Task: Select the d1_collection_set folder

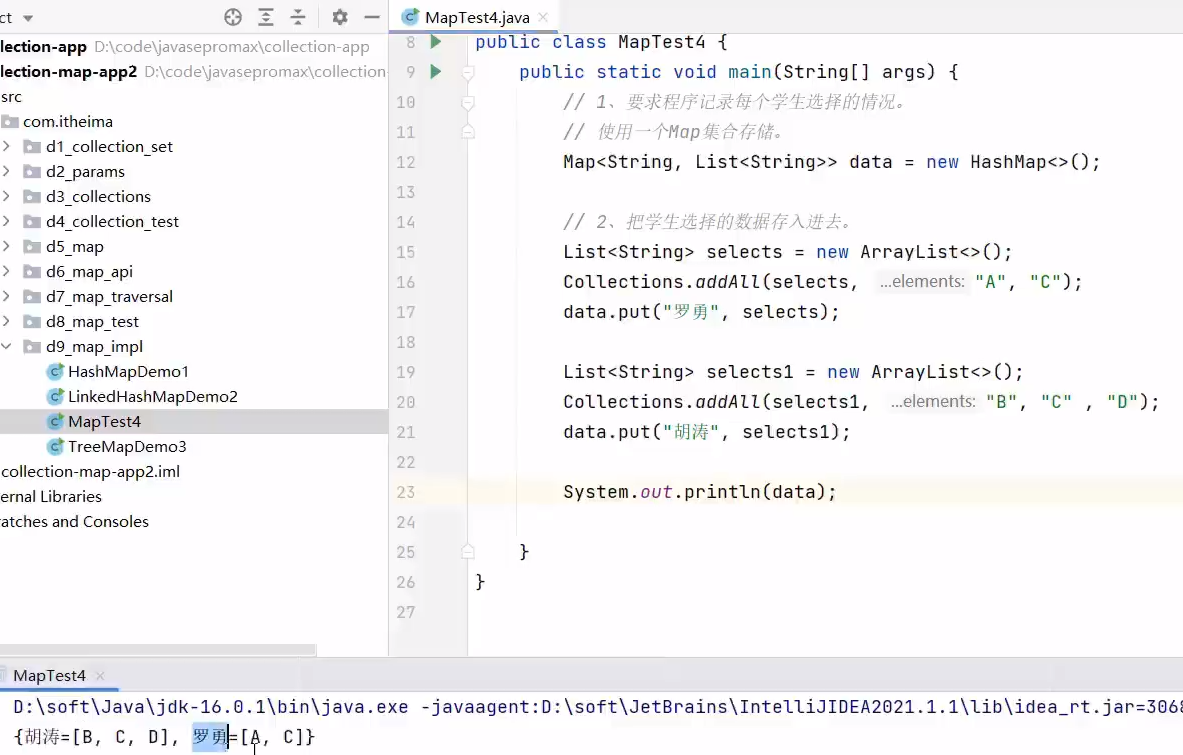Action: click(x=109, y=146)
